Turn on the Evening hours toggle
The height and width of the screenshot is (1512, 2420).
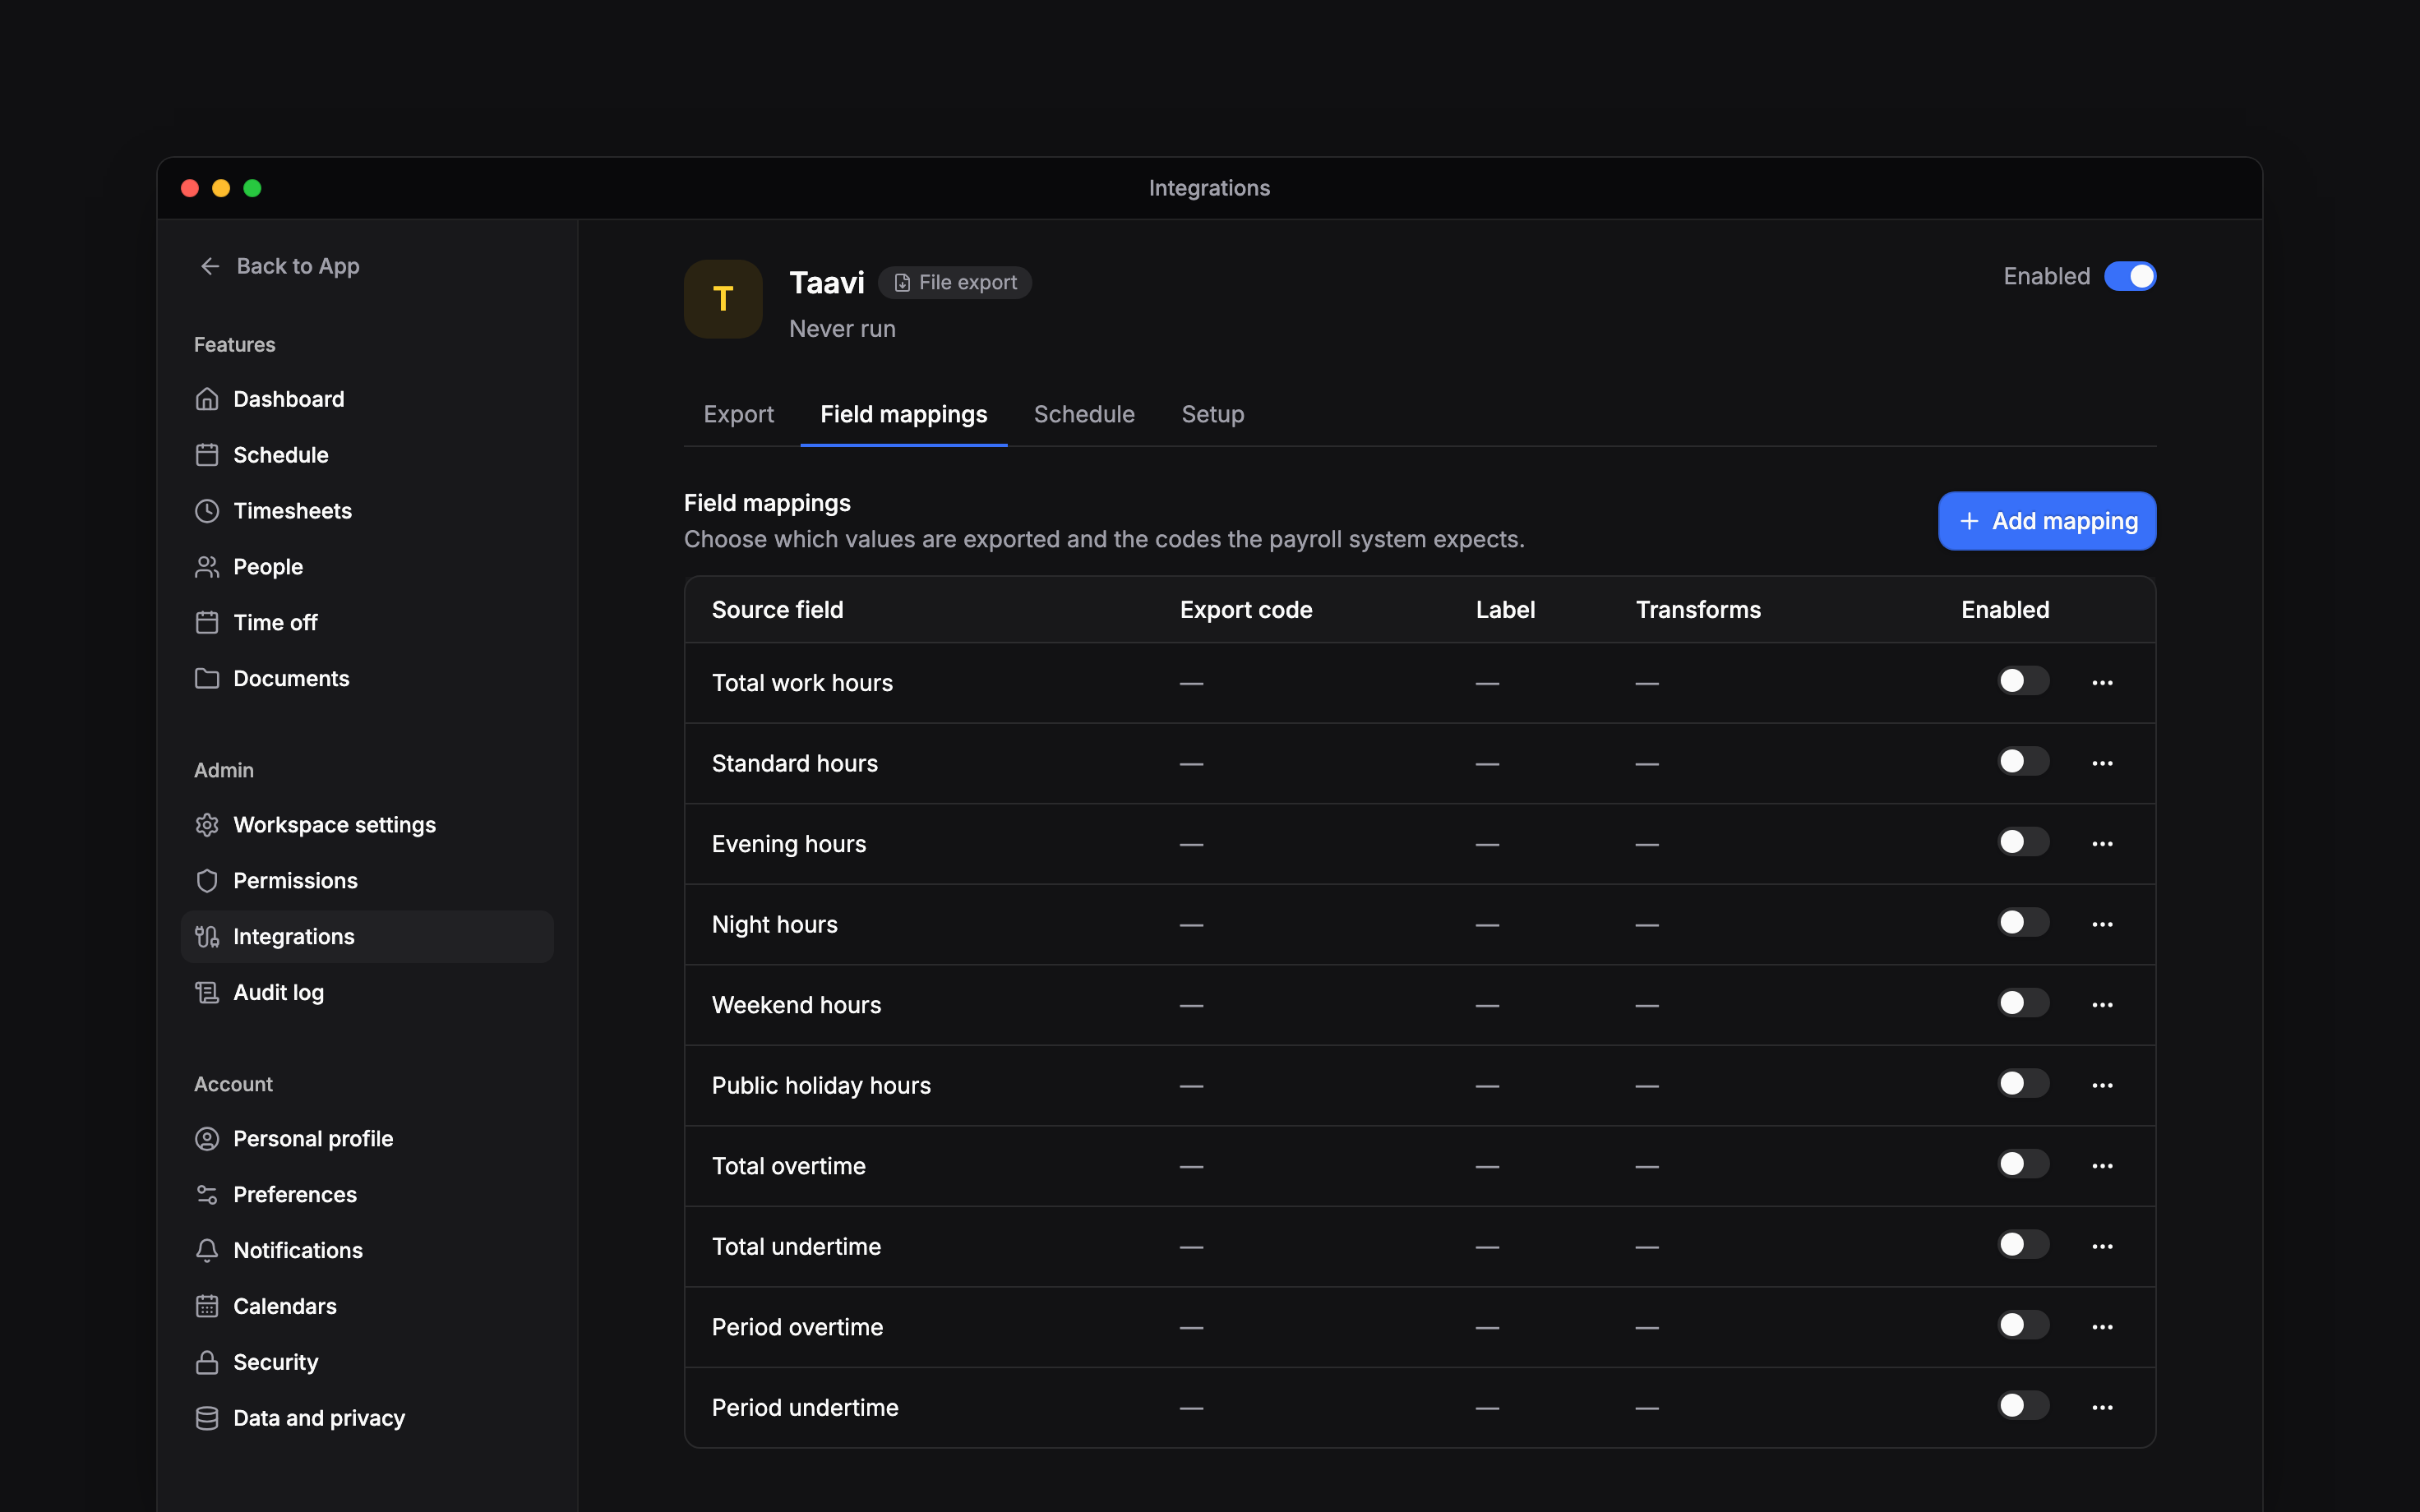click(x=2024, y=842)
